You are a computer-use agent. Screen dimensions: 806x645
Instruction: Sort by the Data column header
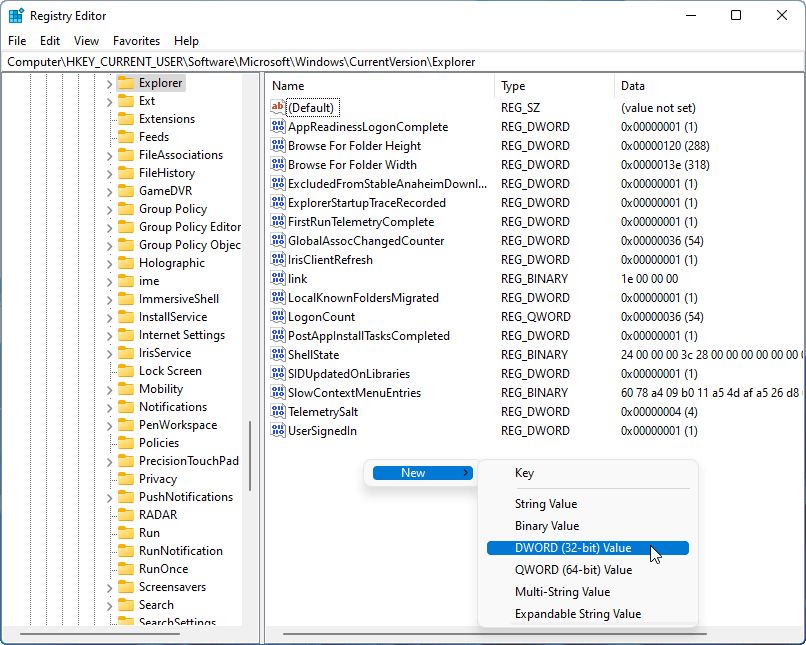coord(709,86)
